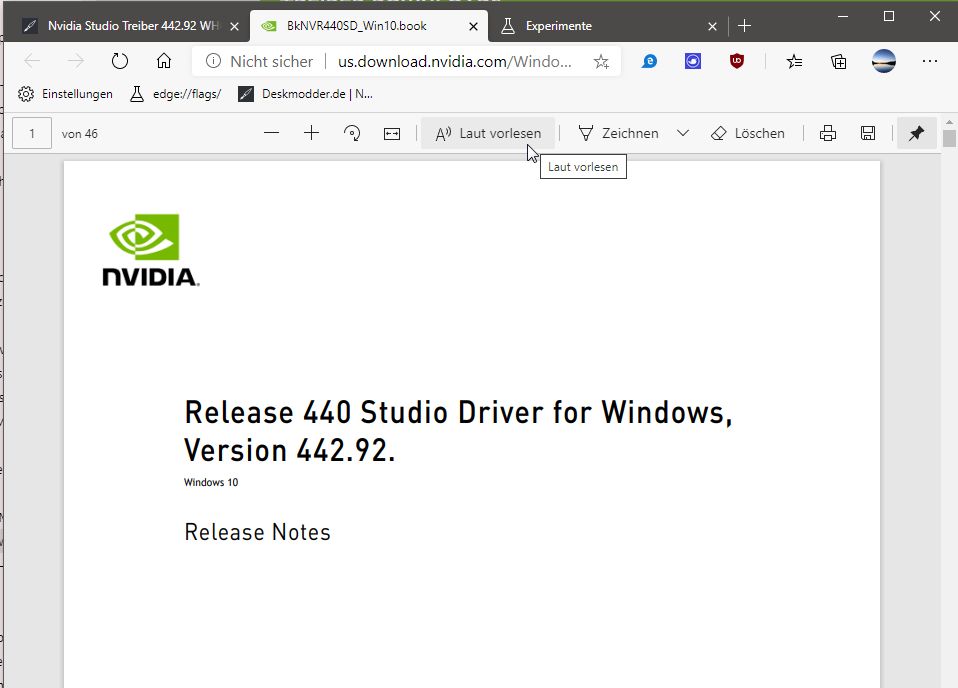The image size is (958, 688).
Task: Reload the current page
Action: [x=120, y=61]
